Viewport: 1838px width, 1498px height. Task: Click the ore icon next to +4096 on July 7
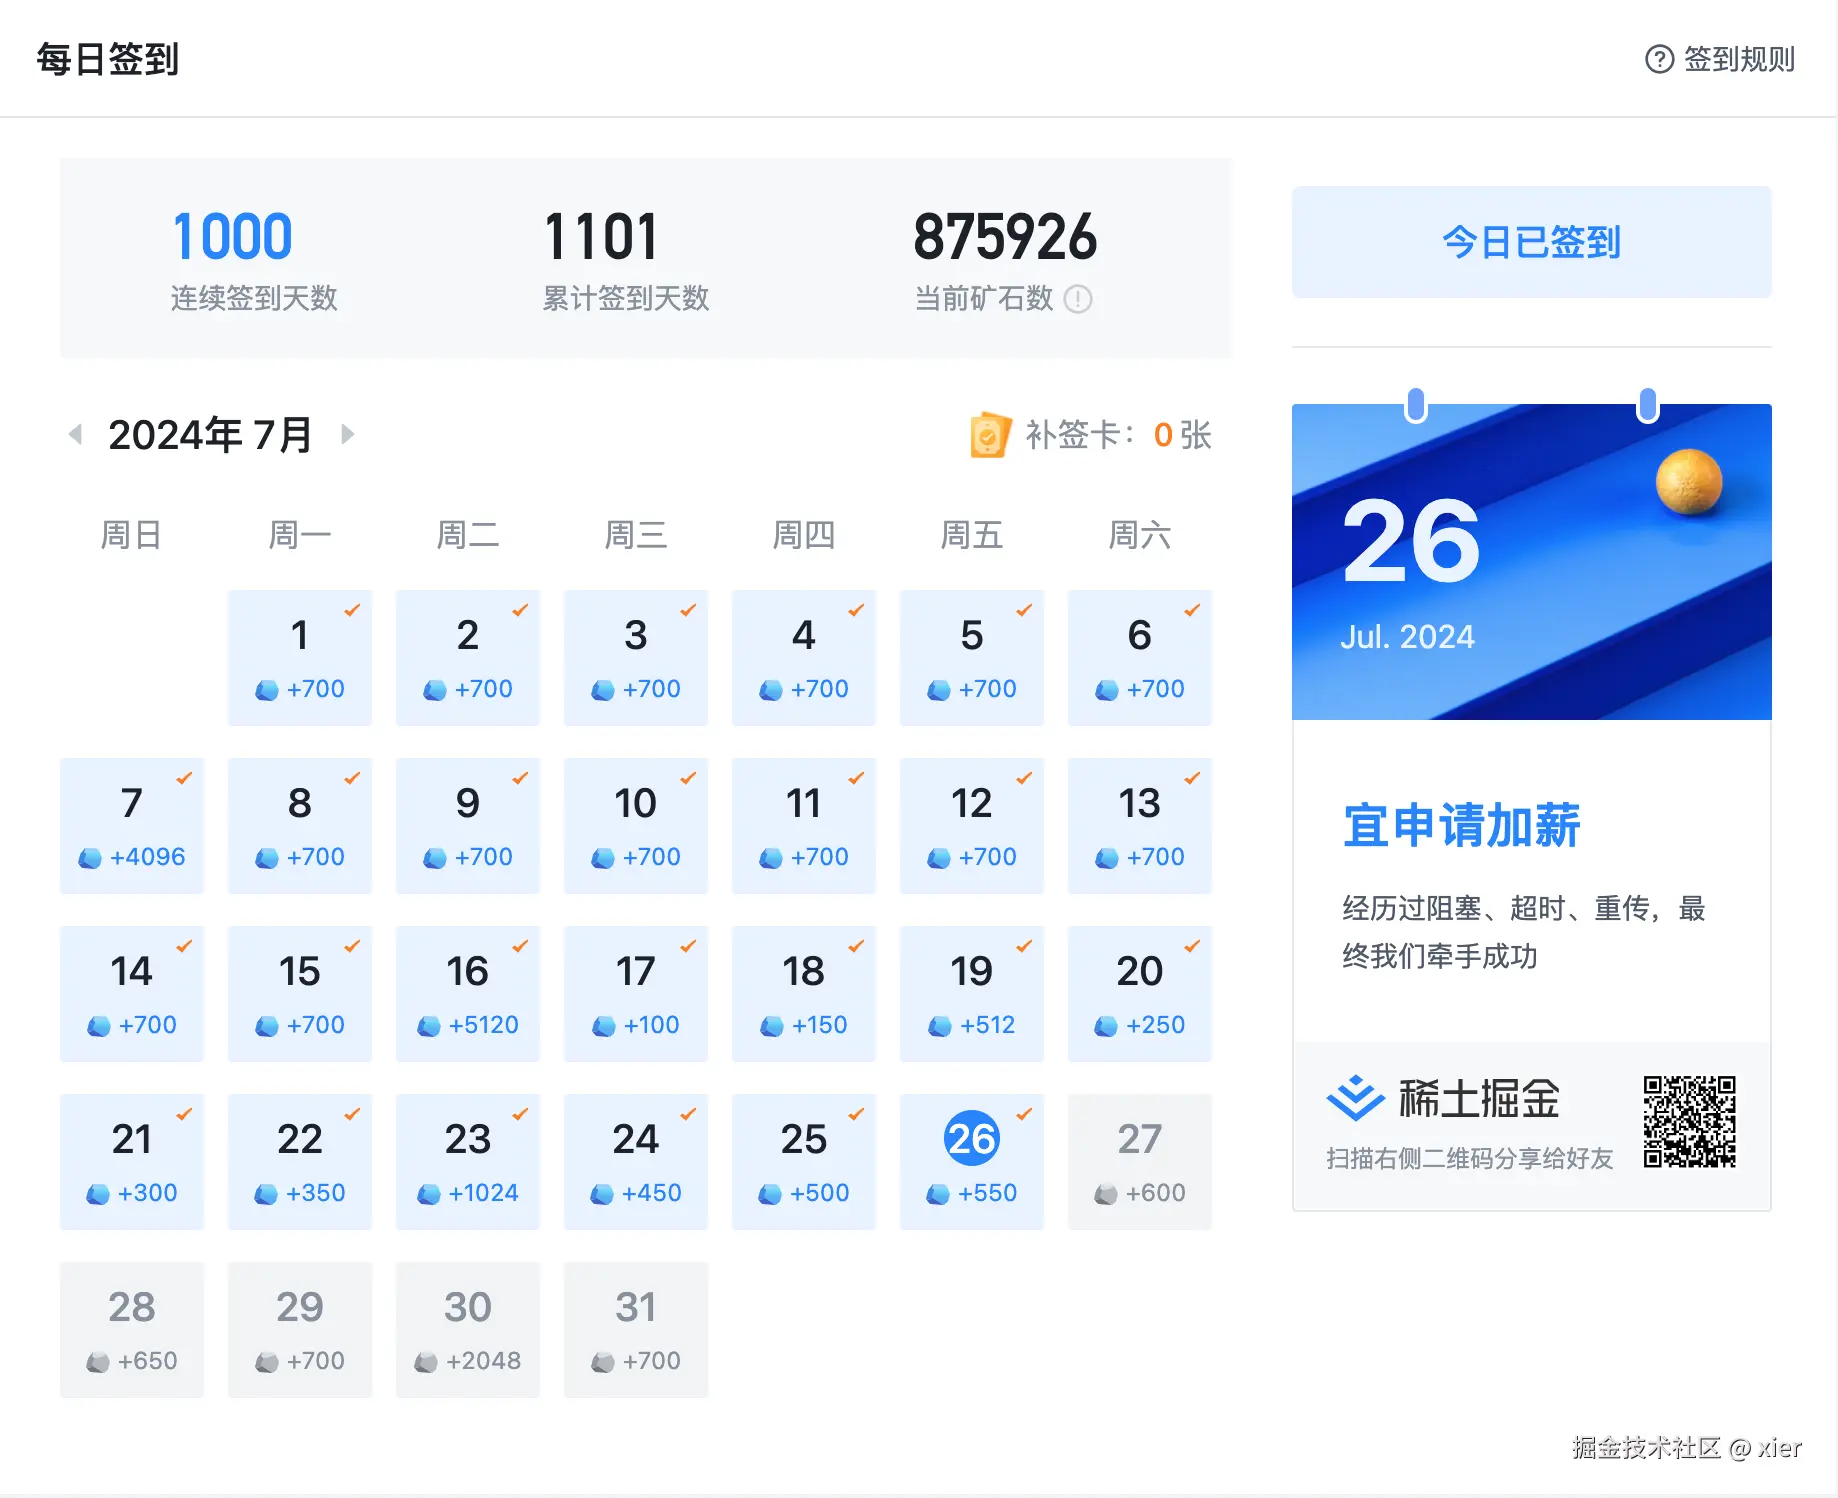tap(90, 856)
